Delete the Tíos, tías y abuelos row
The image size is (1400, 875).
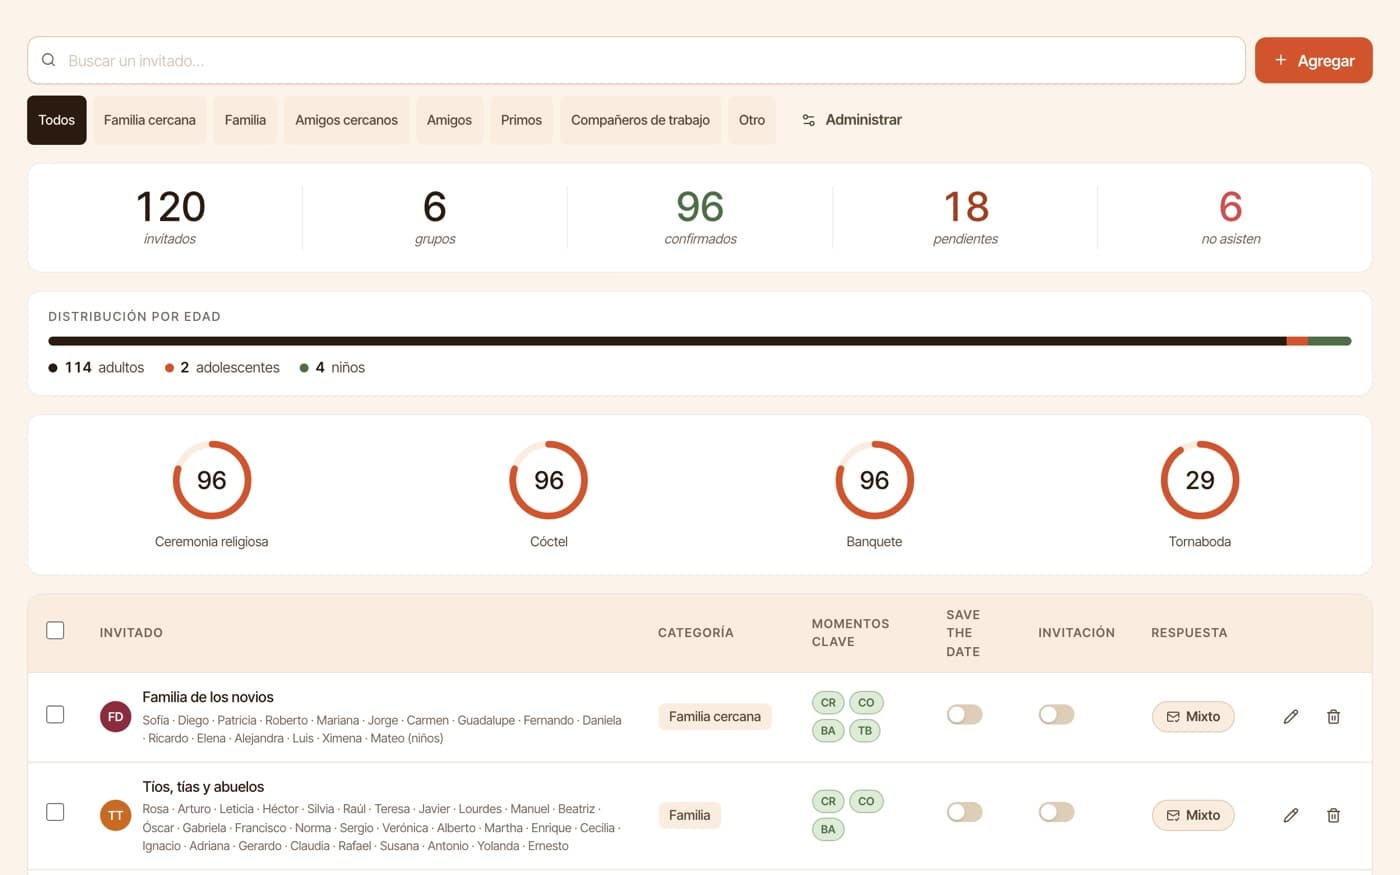(1333, 815)
